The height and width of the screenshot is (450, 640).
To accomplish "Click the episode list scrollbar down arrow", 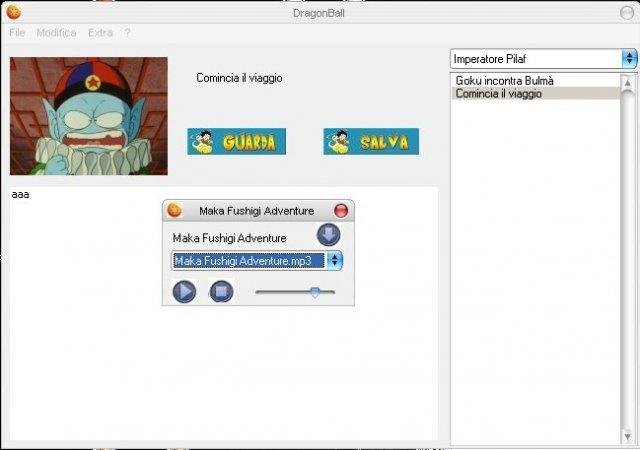I will click(x=628, y=437).
